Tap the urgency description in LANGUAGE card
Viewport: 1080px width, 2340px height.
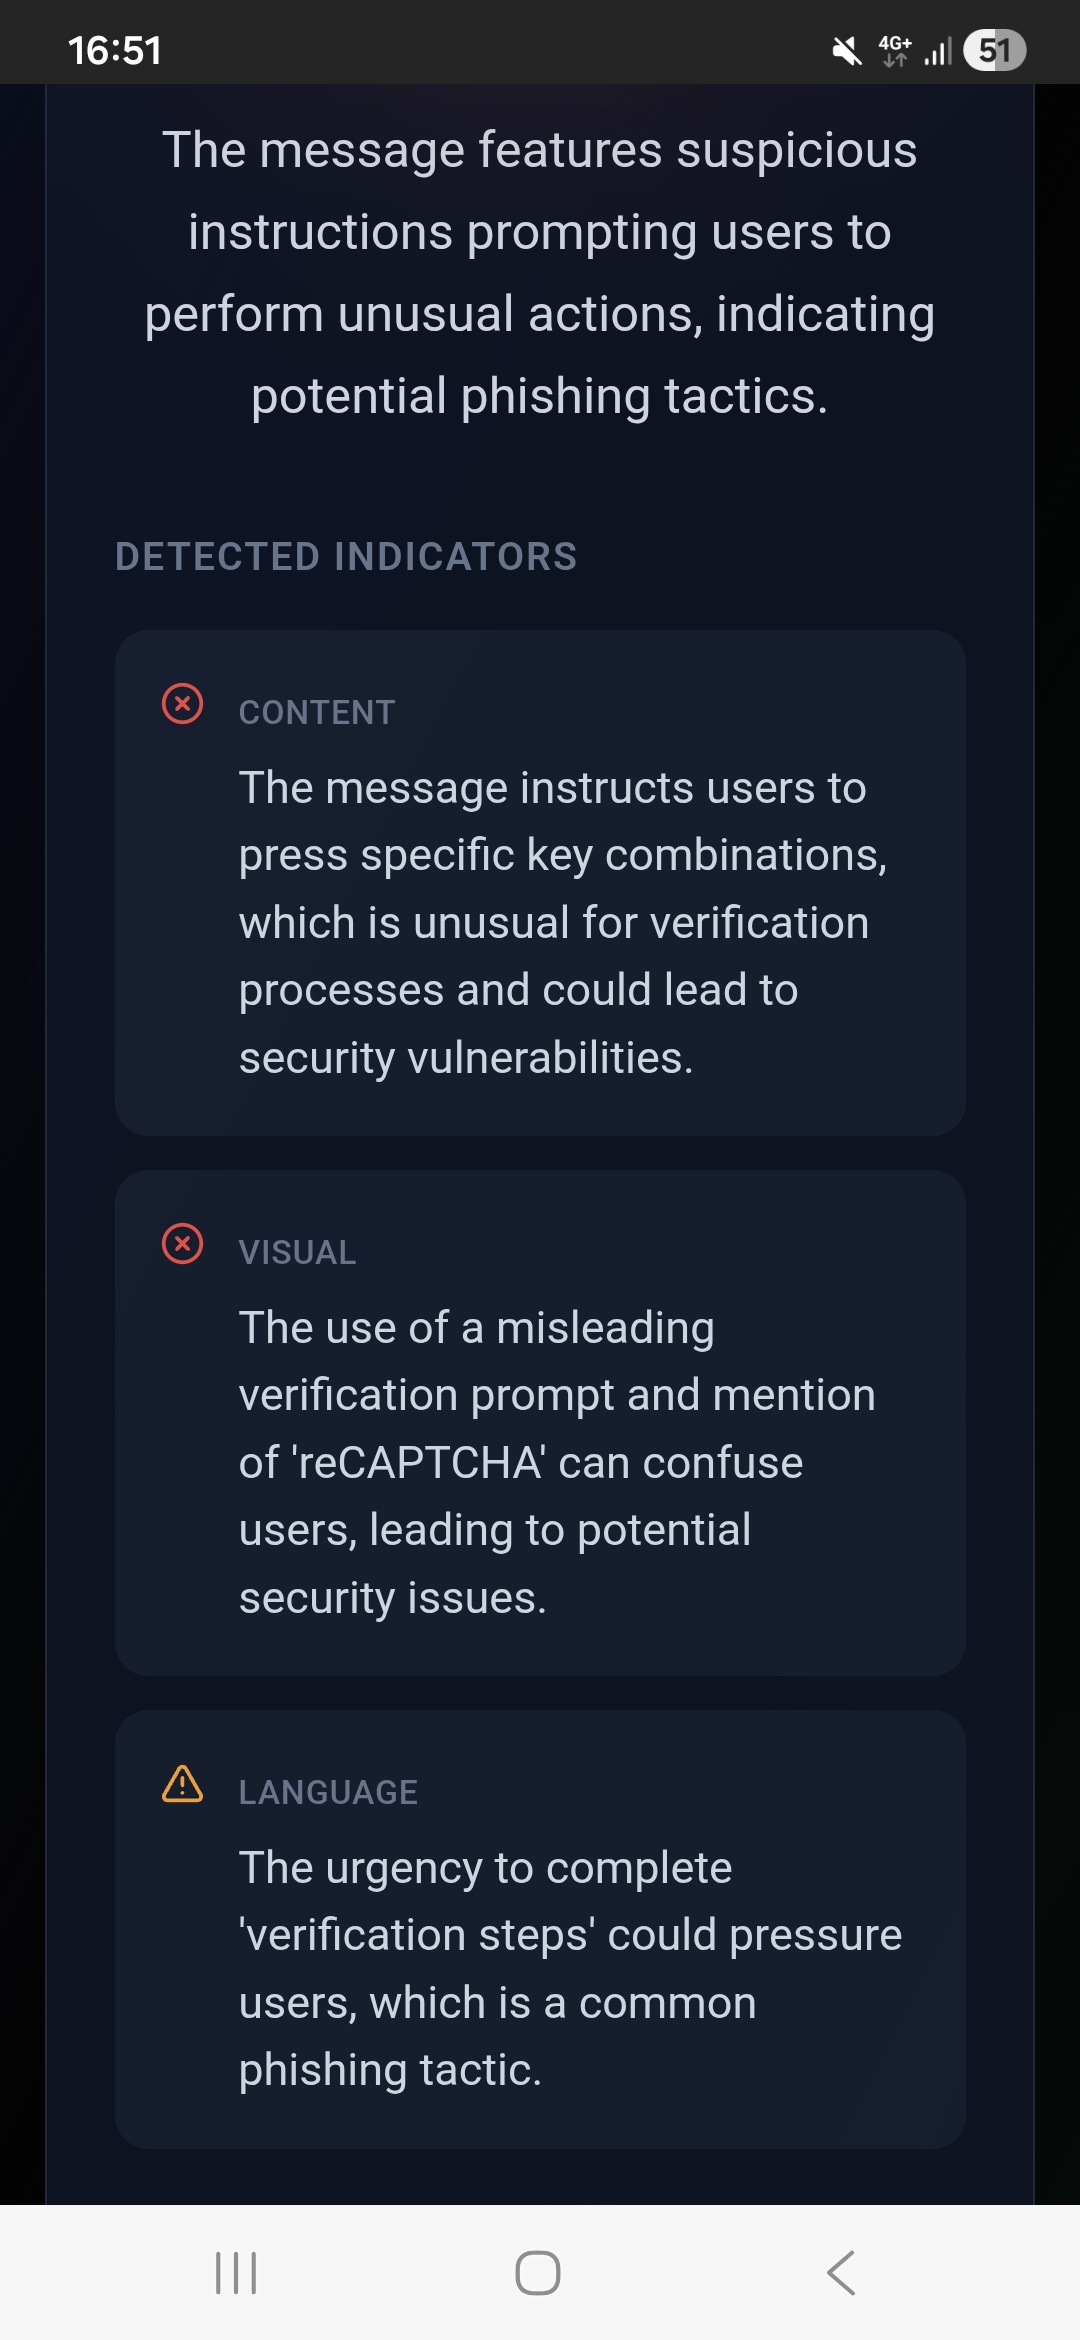[570, 1968]
